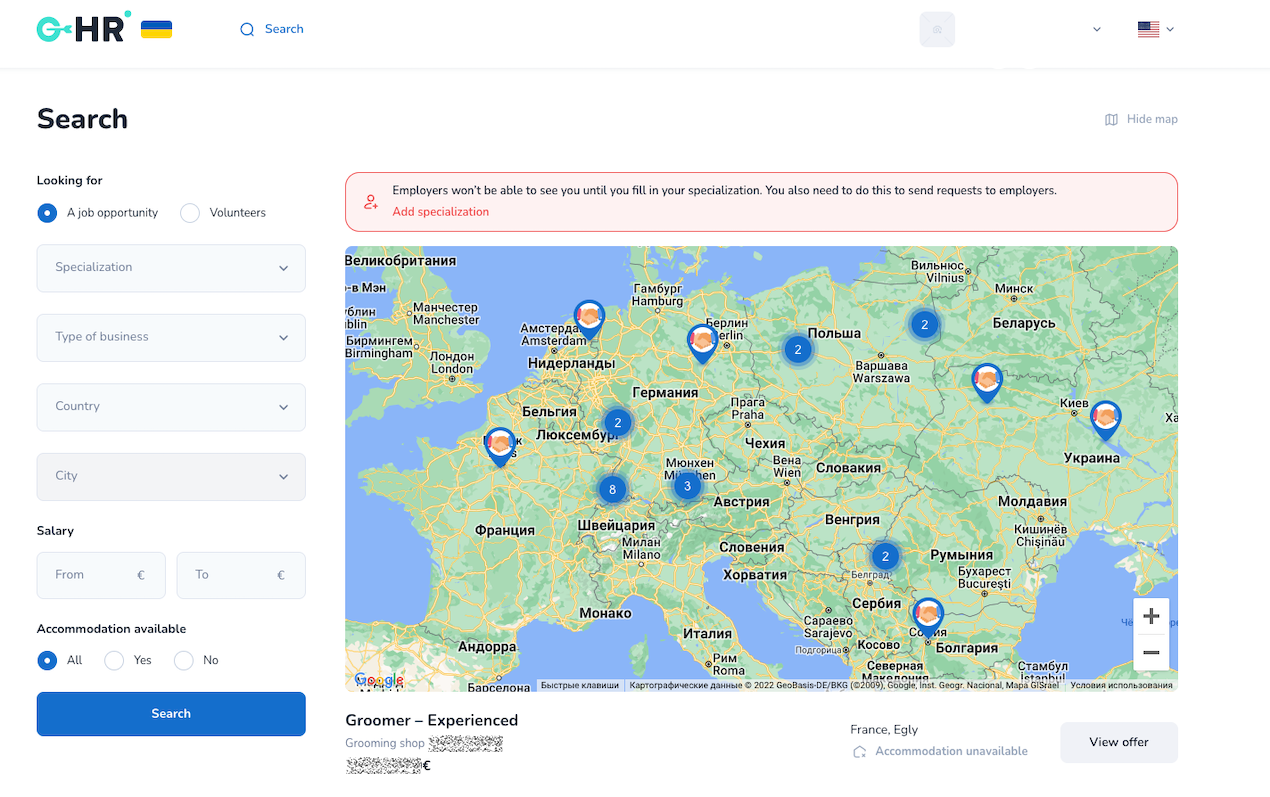Zoom out the map with minus button
This screenshot has width=1270, height=797.
click(1151, 653)
